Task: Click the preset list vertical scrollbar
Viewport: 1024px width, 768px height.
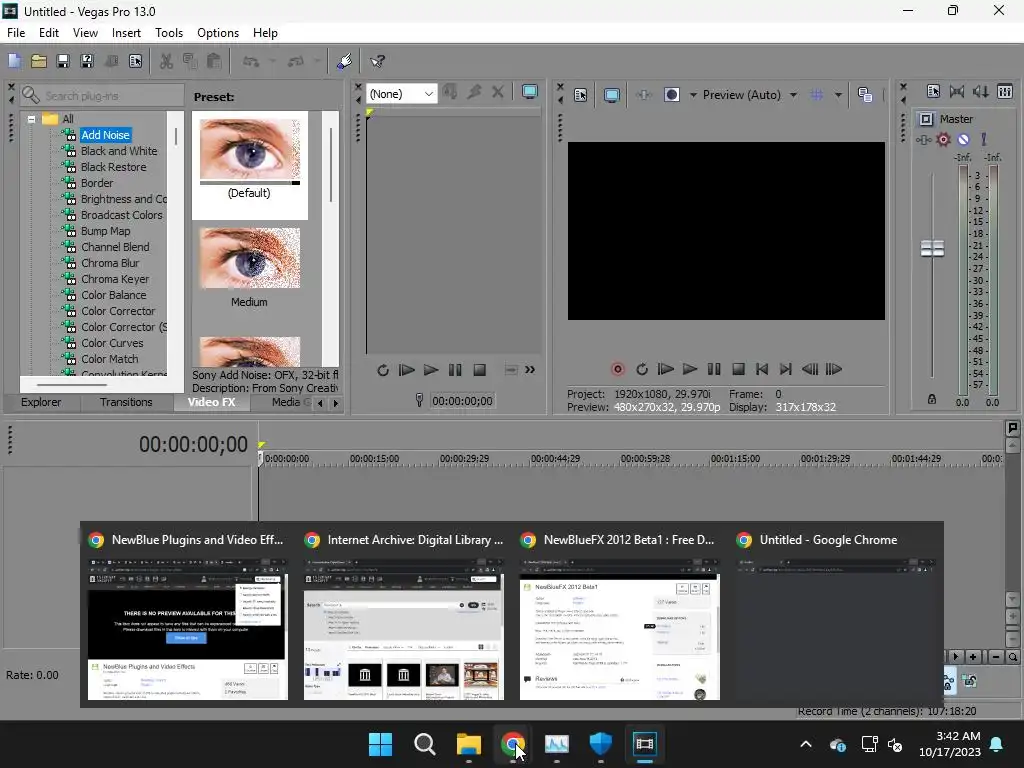Action: [x=330, y=165]
